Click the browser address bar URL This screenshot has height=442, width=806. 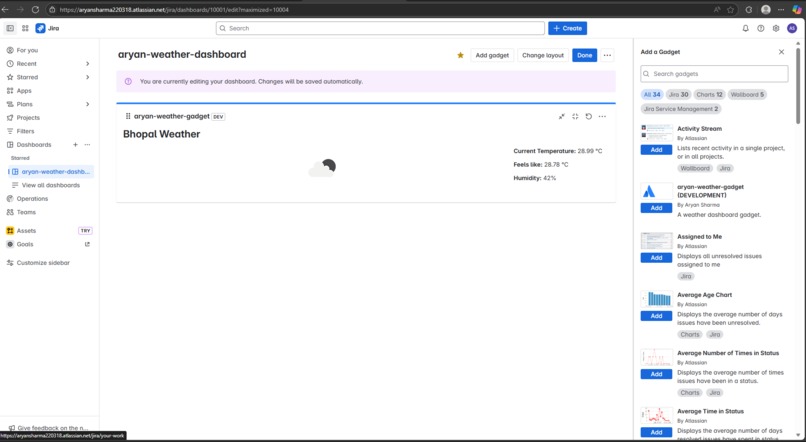click(174, 9)
